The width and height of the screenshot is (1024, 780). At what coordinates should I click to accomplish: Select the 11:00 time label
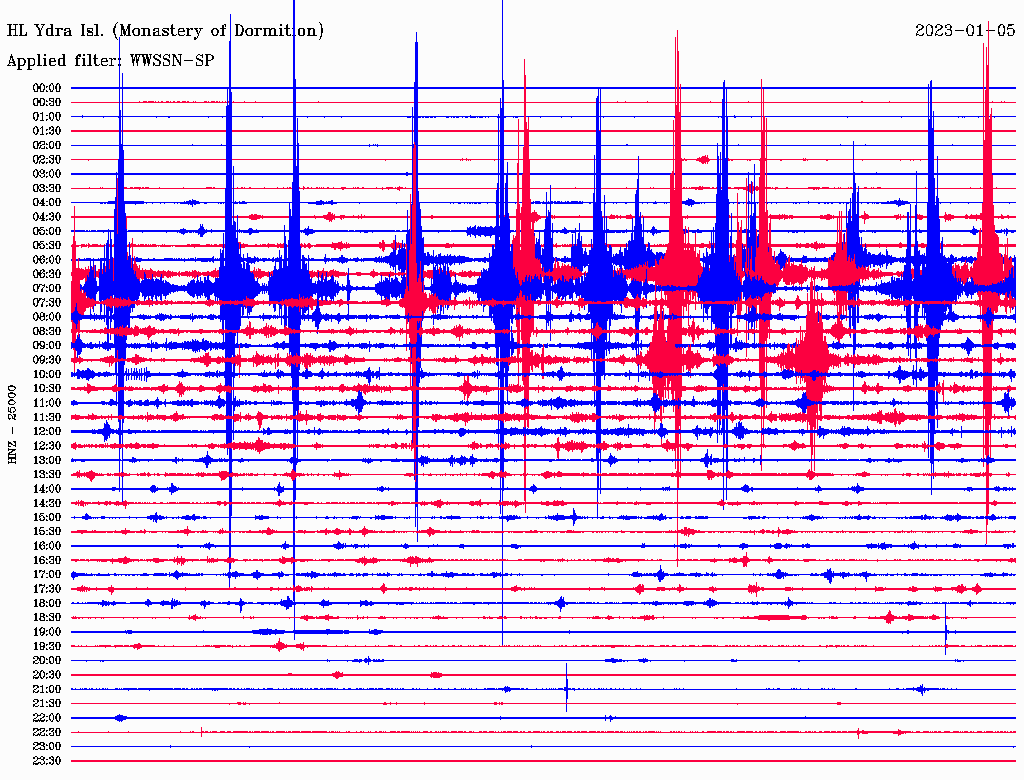point(47,403)
